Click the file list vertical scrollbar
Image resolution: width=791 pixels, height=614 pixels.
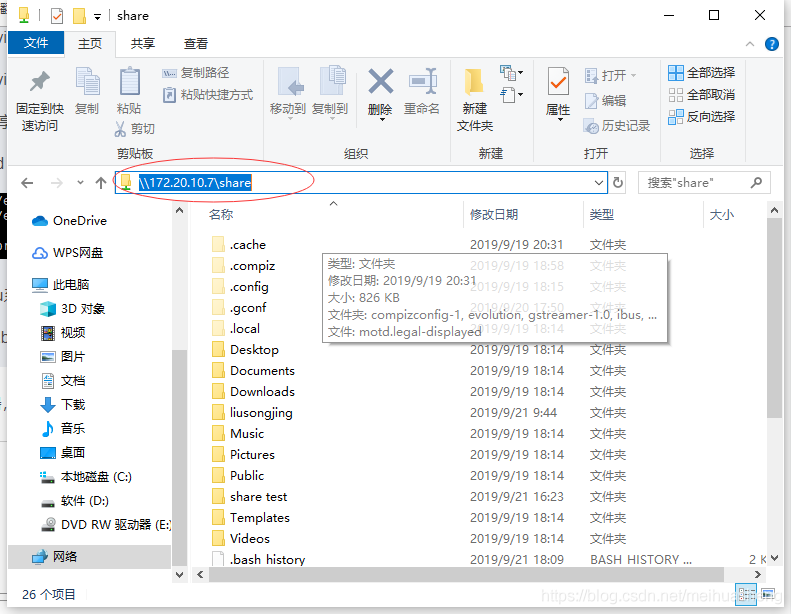tap(774, 318)
